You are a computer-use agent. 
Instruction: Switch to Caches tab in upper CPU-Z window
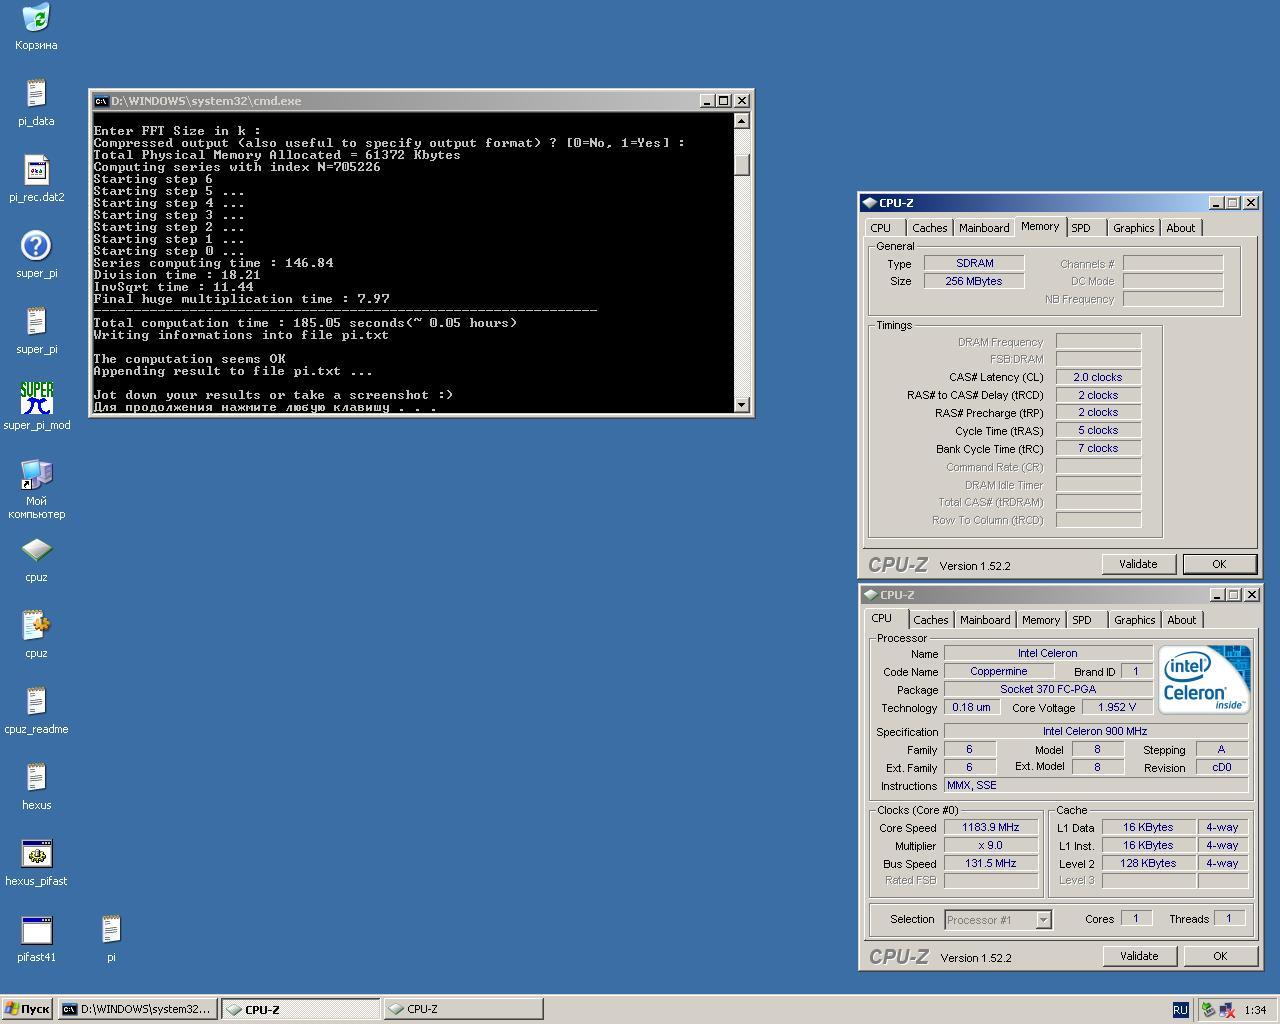(x=929, y=228)
